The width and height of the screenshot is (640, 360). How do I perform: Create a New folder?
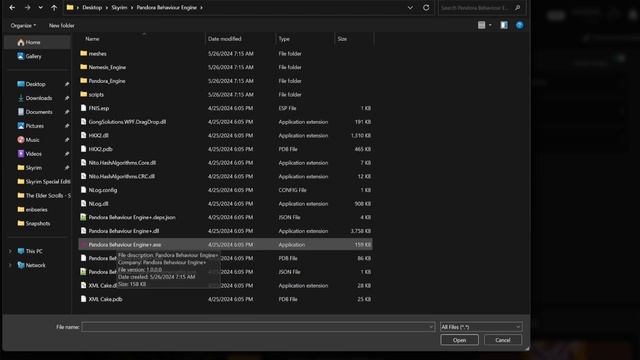coord(62,25)
